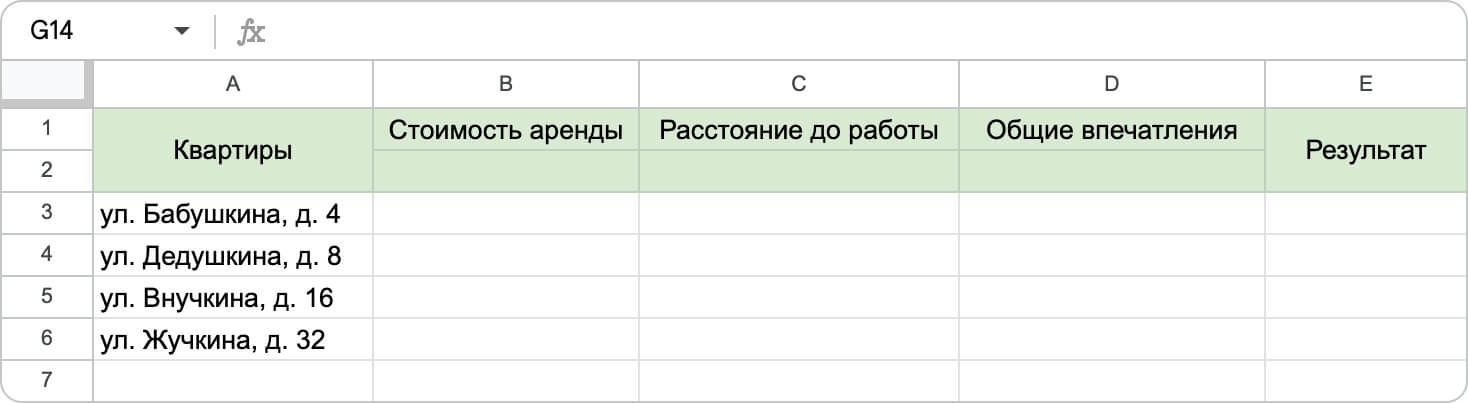Click the Результат merged cell
This screenshot has height=403, width=1468.
click(1365, 150)
